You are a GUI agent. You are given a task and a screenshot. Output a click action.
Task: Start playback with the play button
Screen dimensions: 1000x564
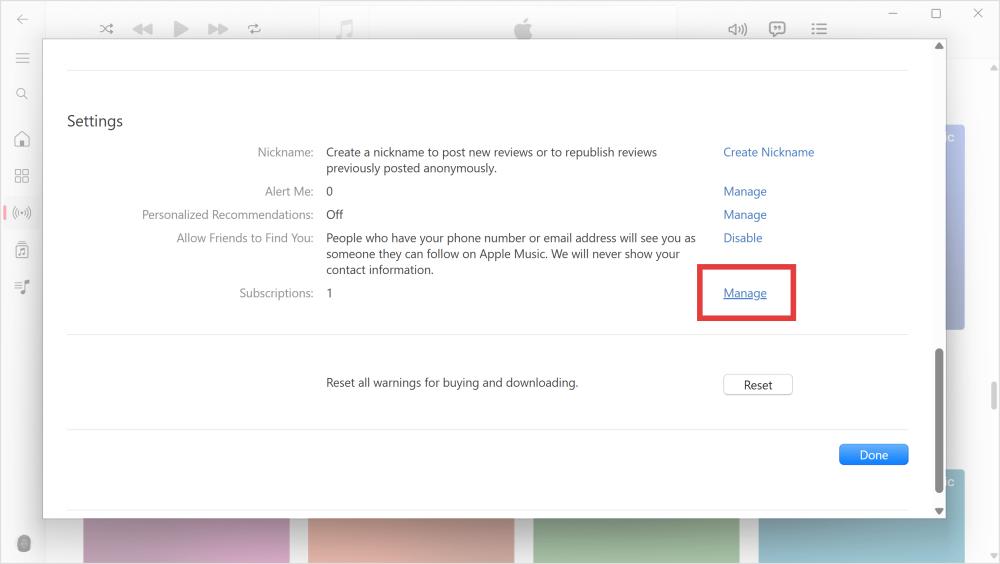(x=180, y=29)
